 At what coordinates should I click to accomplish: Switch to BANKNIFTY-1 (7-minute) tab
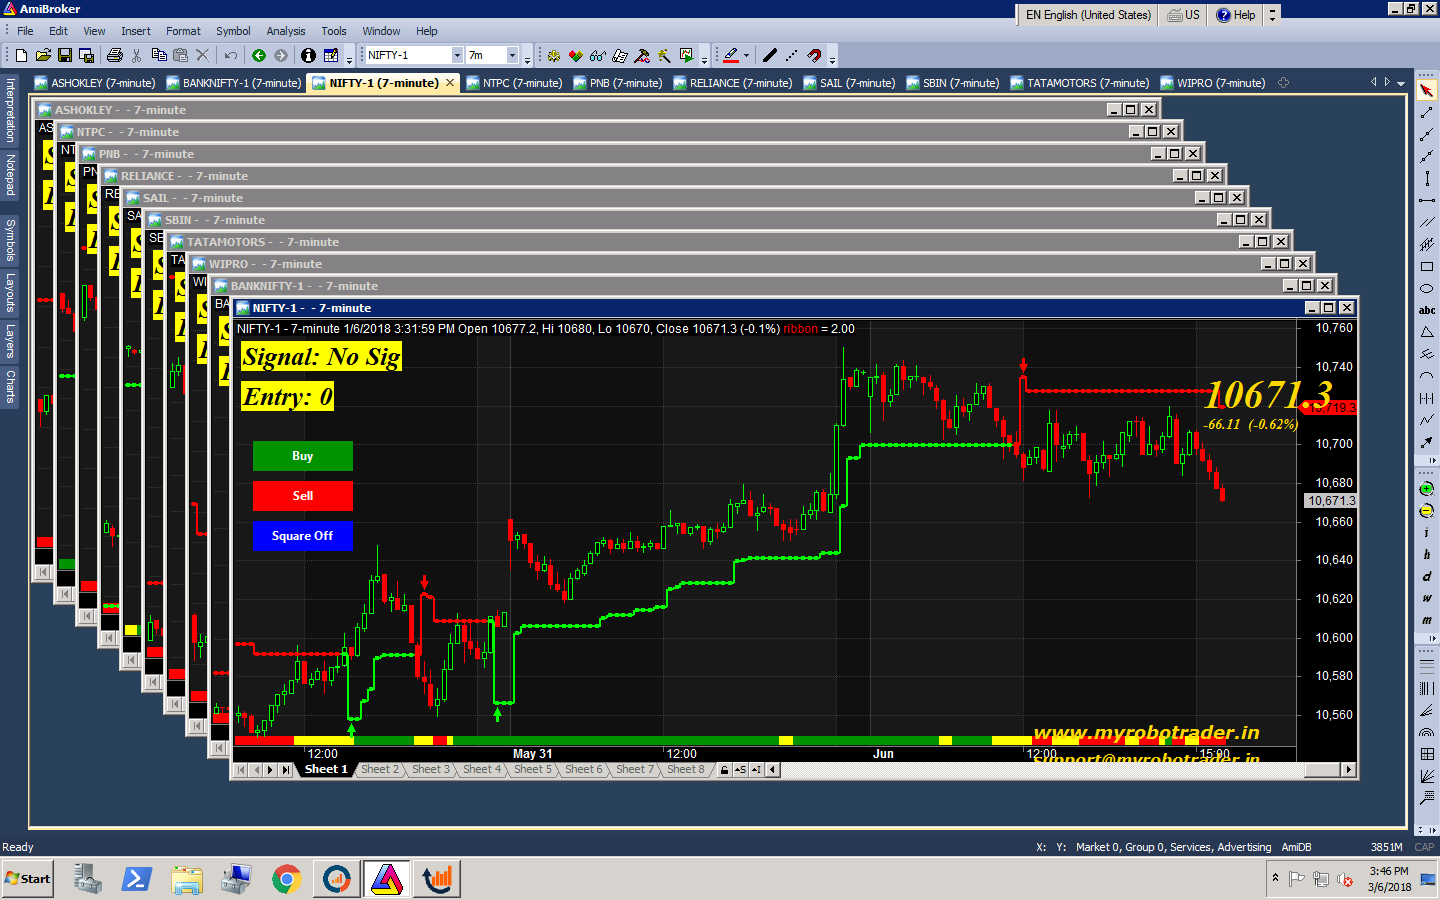coord(233,83)
